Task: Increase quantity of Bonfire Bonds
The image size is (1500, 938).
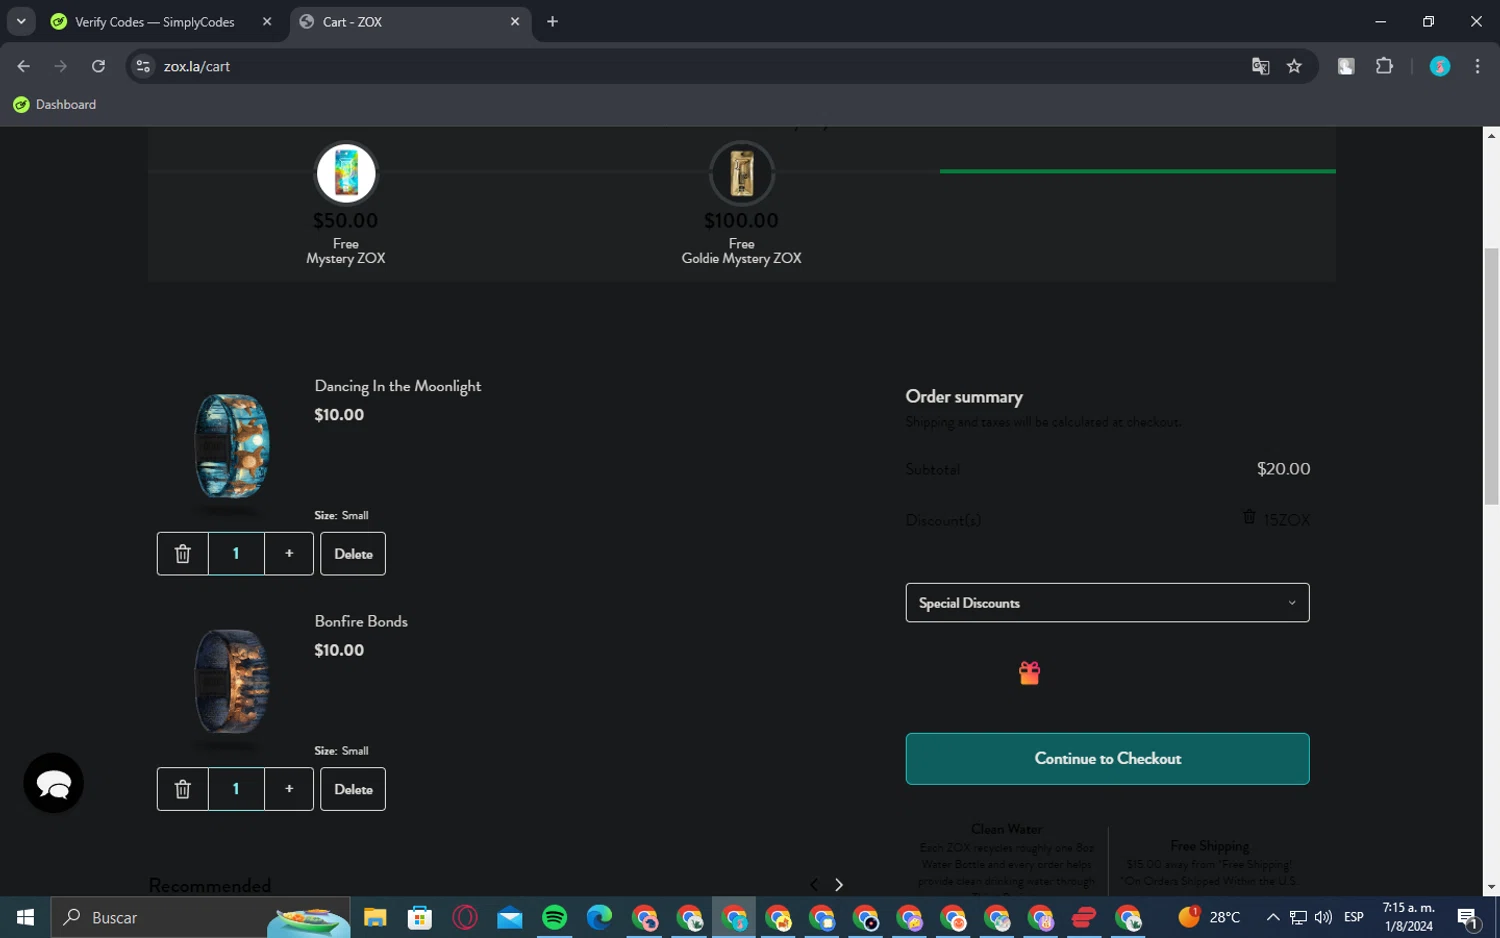Action: tap(289, 789)
